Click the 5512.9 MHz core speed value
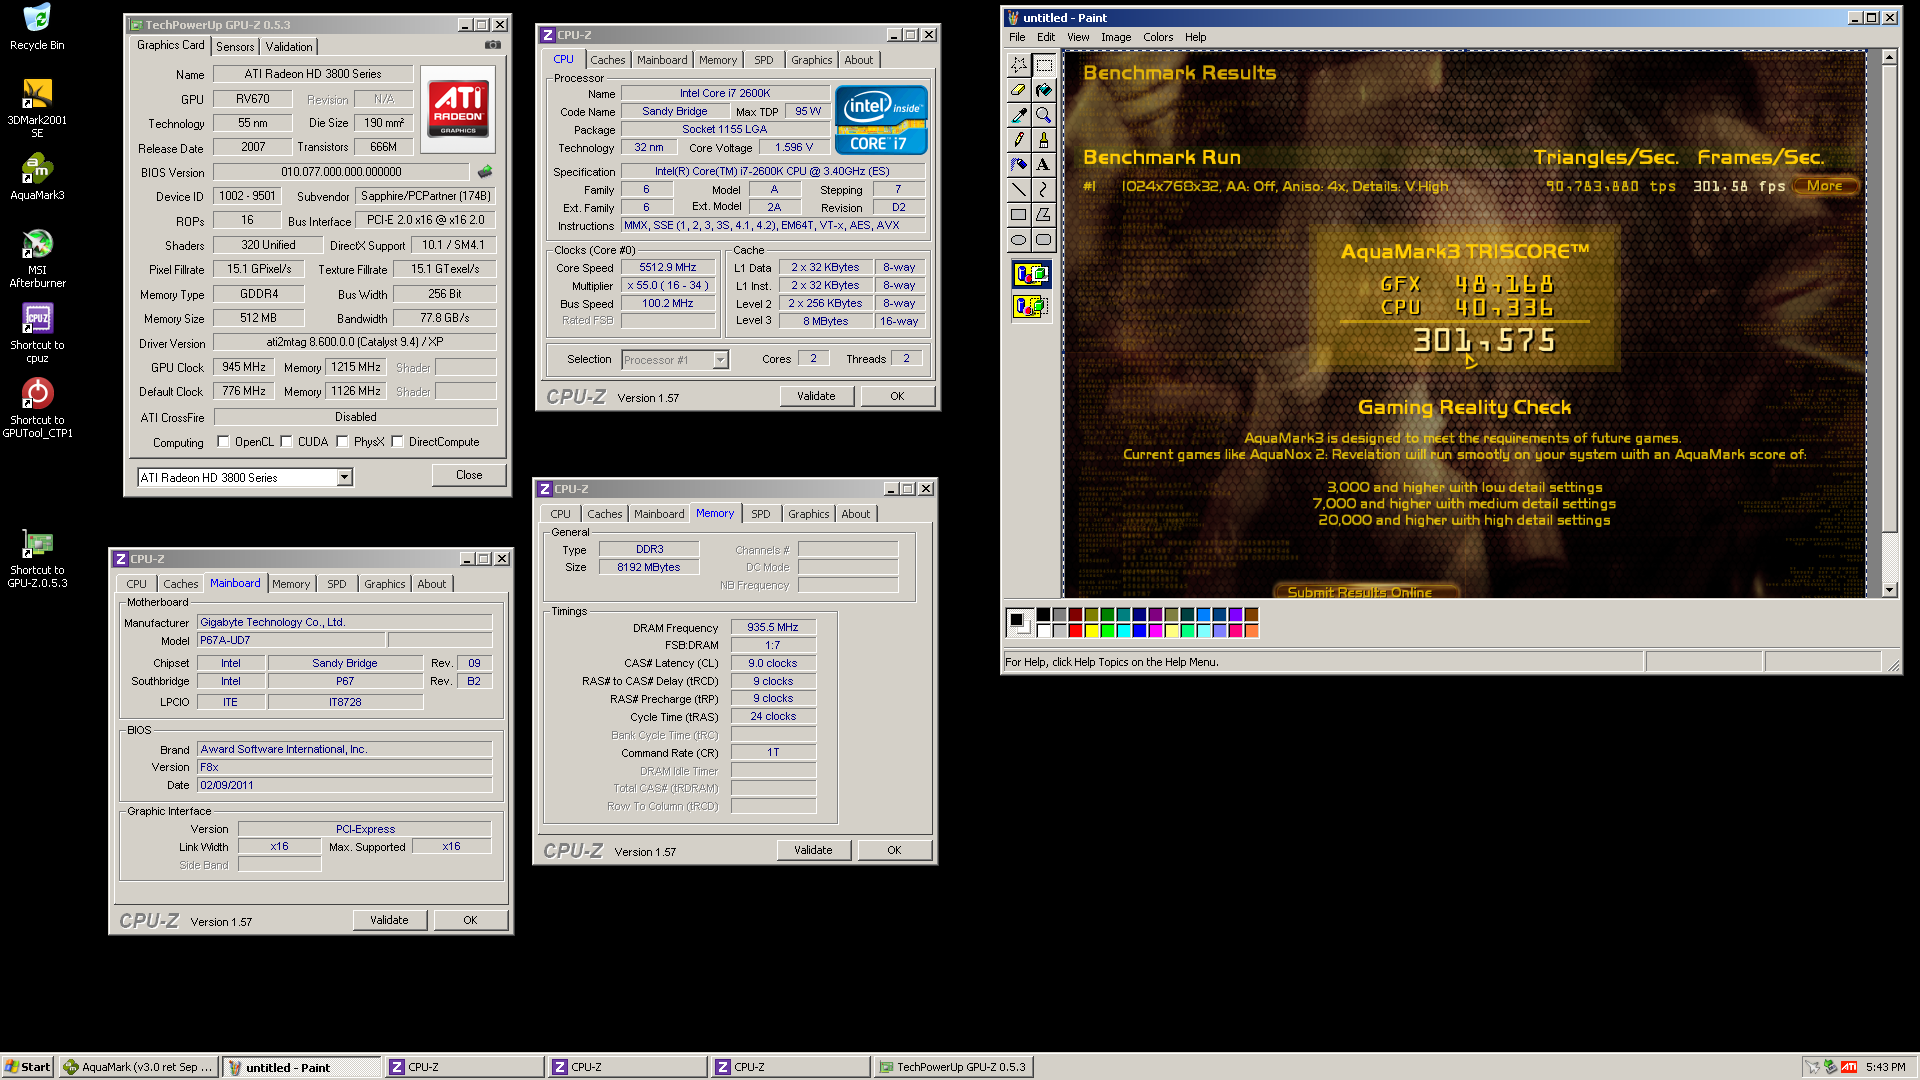Screen dimensions: 1920x1080 (x=667, y=268)
